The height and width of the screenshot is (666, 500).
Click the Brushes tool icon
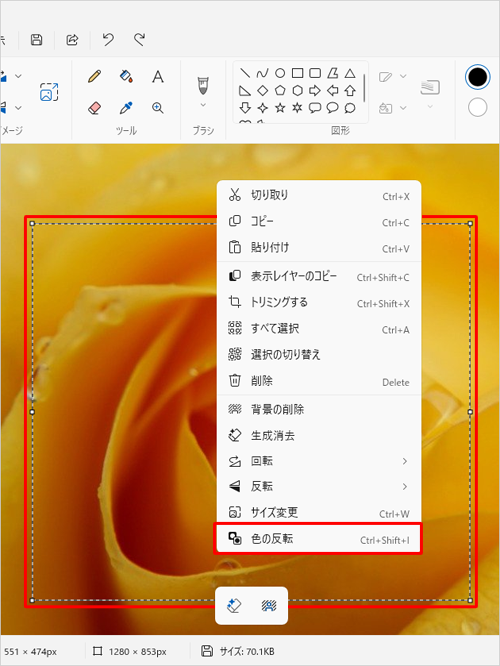203,85
